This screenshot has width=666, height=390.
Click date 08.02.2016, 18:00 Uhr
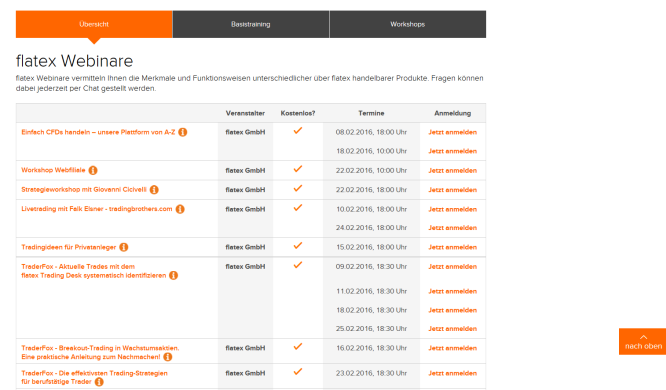point(371,132)
